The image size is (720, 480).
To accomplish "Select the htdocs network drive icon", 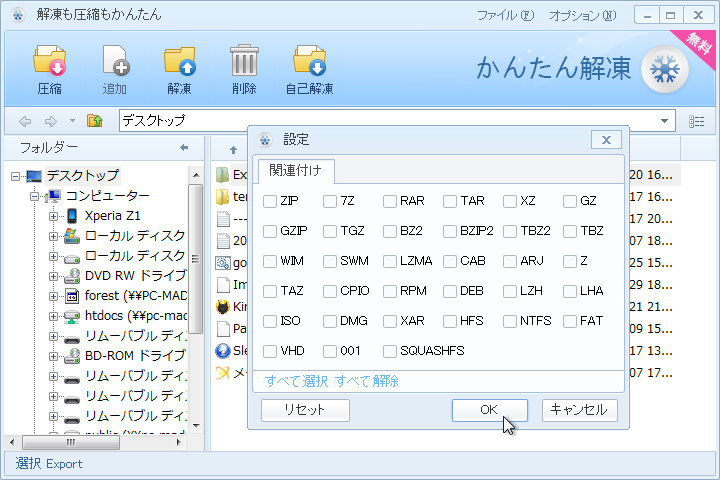I will 72,316.
